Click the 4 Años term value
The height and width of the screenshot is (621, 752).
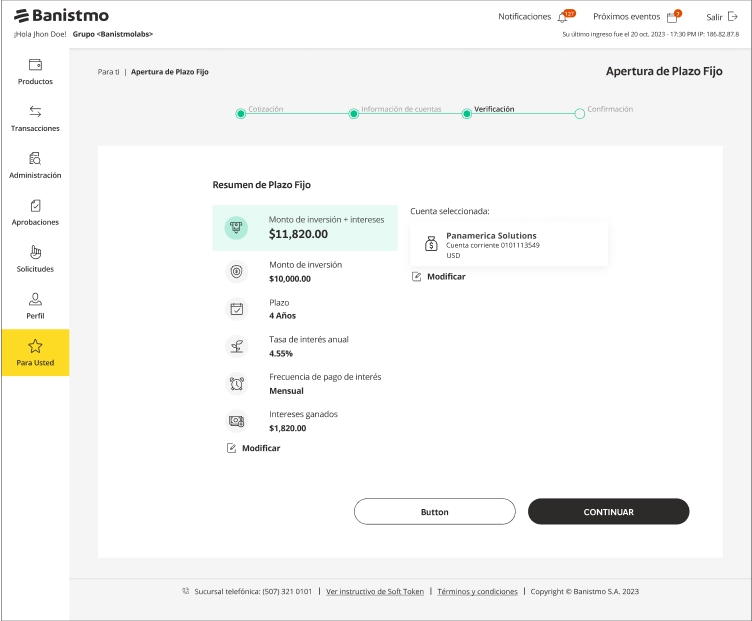(x=282, y=316)
